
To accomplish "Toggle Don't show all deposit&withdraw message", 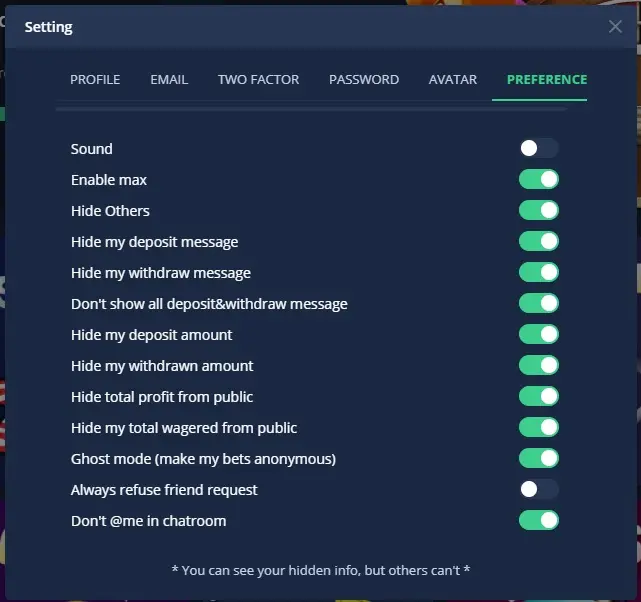I will pyautogui.click(x=539, y=303).
